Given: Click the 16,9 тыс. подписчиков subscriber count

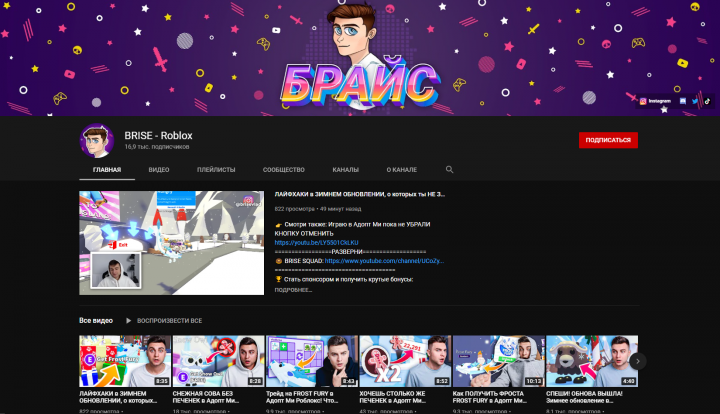Looking at the screenshot, I should [157, 147].
